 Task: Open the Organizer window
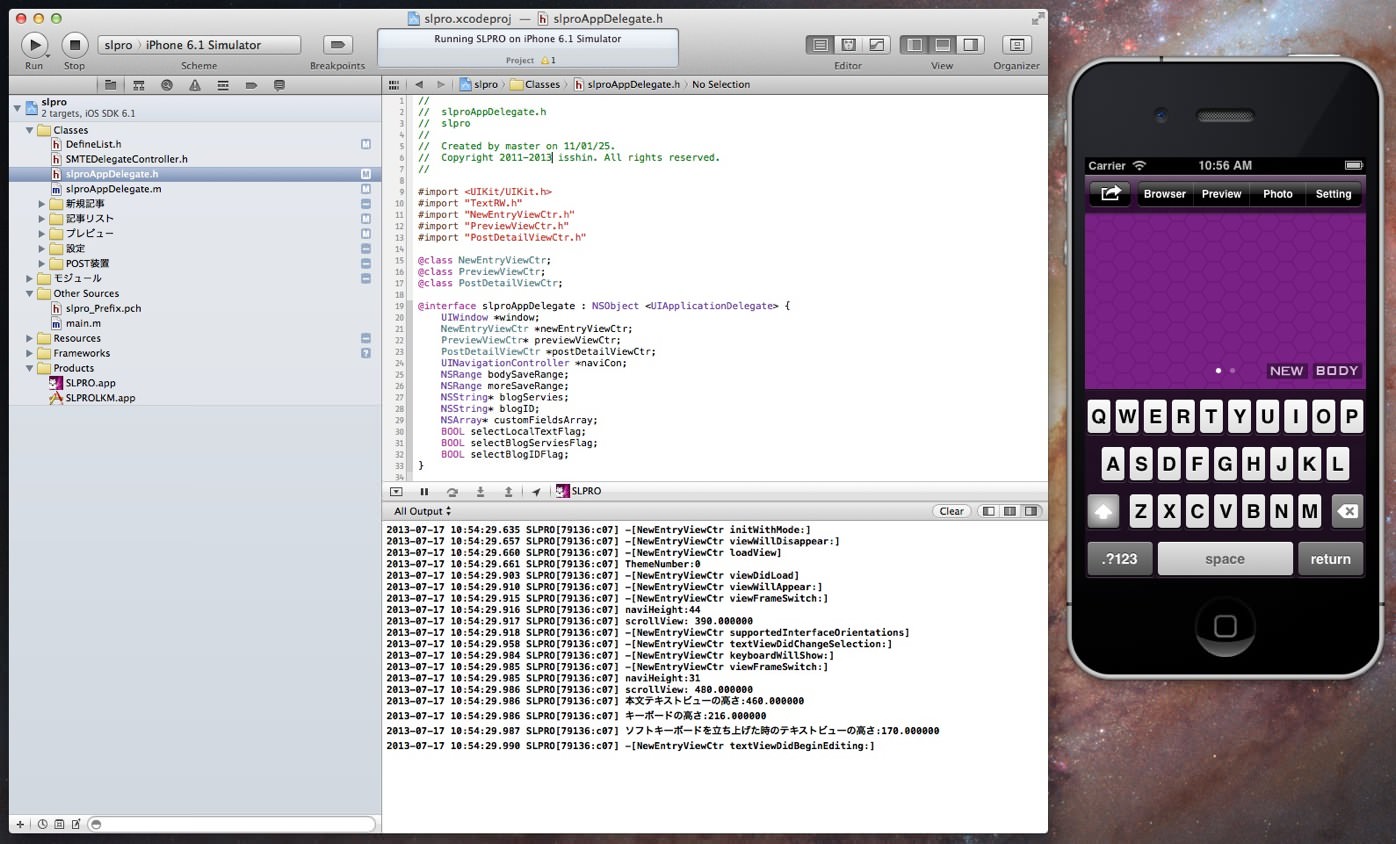pos(1017,45)
